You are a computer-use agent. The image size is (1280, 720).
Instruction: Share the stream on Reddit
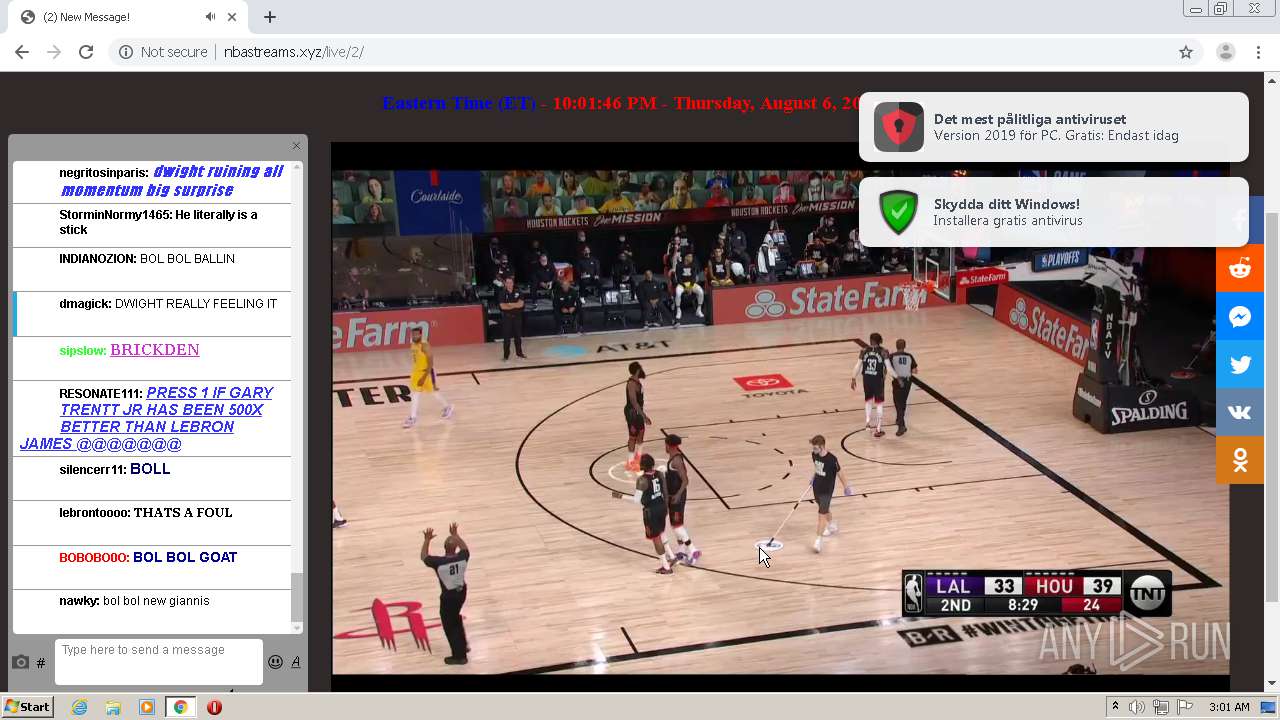(x=1240, y=268)
